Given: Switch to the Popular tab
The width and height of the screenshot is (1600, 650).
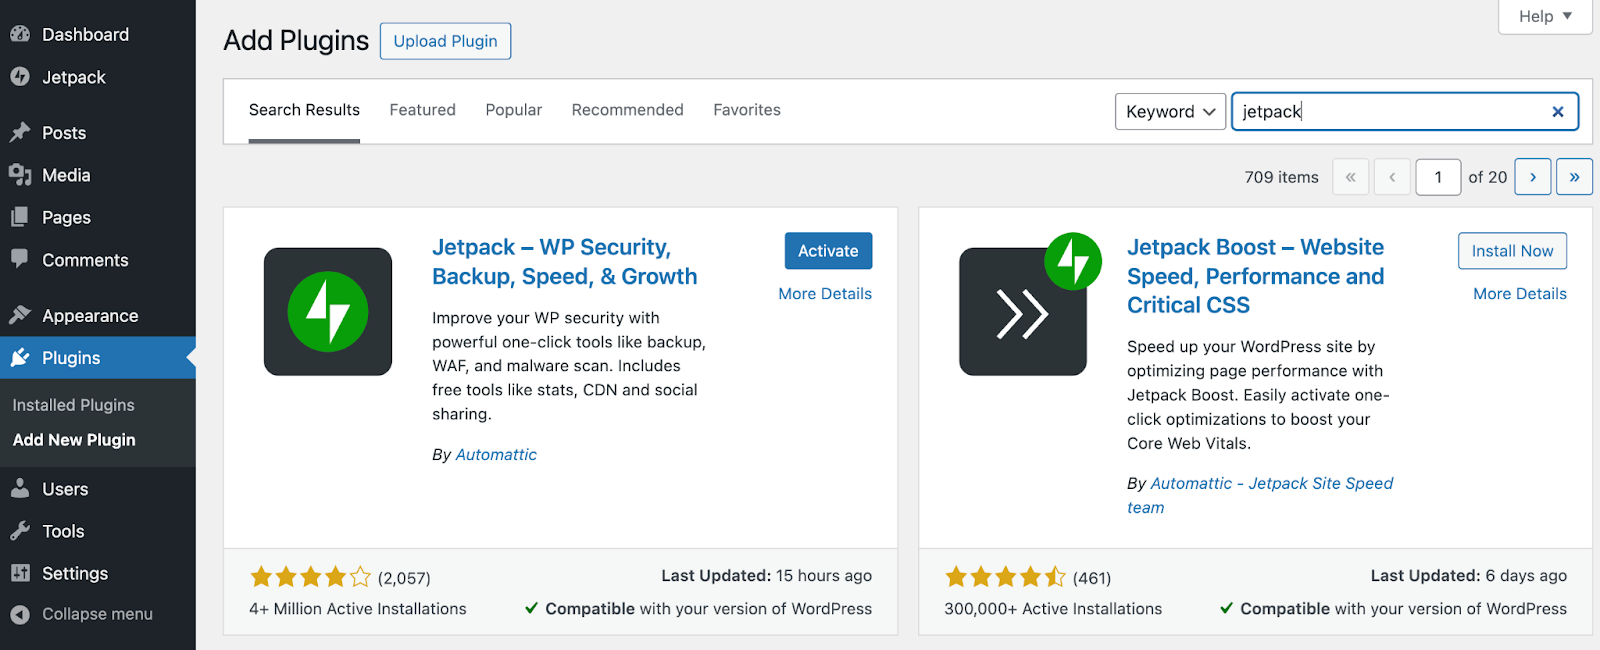Looking at the screenshot, I should pyautogui.click(x=513, y=110).
